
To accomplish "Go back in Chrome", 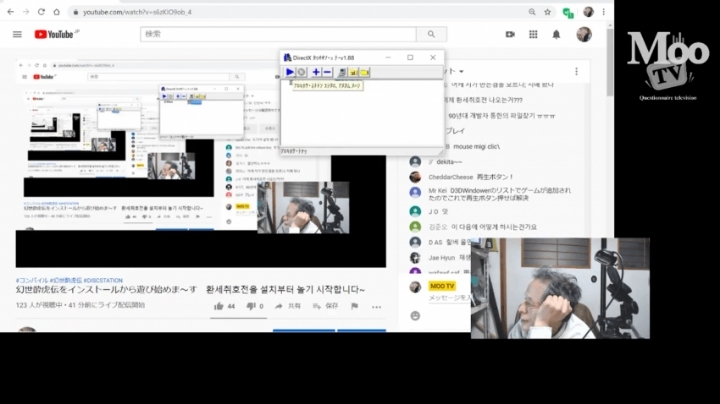I will (11, 12).
